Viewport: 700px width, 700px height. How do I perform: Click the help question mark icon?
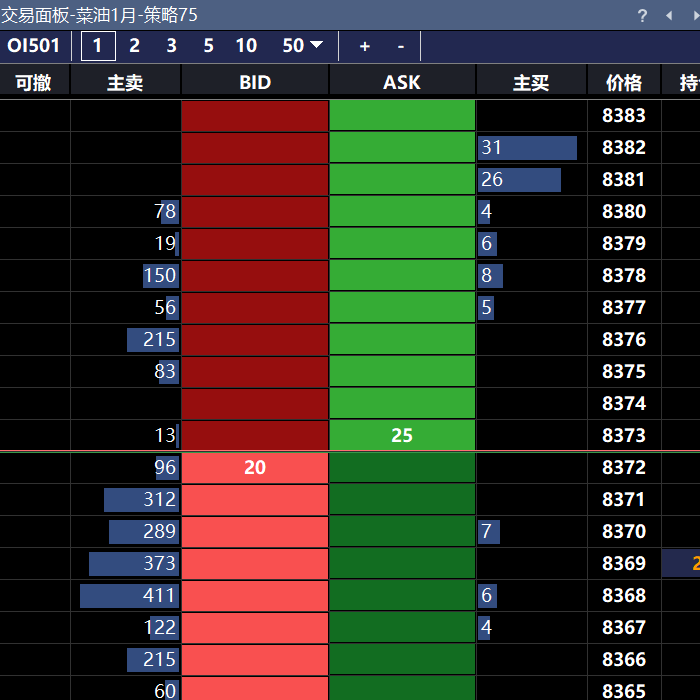643,15
